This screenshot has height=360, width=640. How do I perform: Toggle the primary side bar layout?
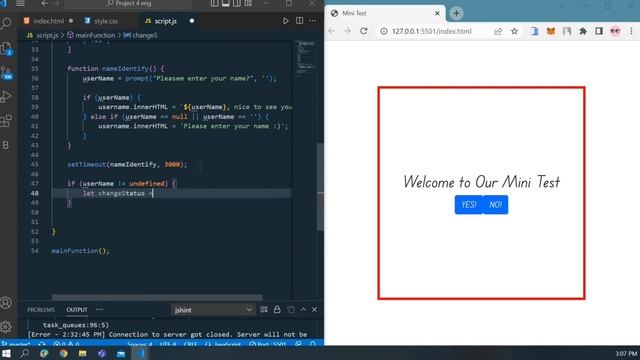point(214,3)
